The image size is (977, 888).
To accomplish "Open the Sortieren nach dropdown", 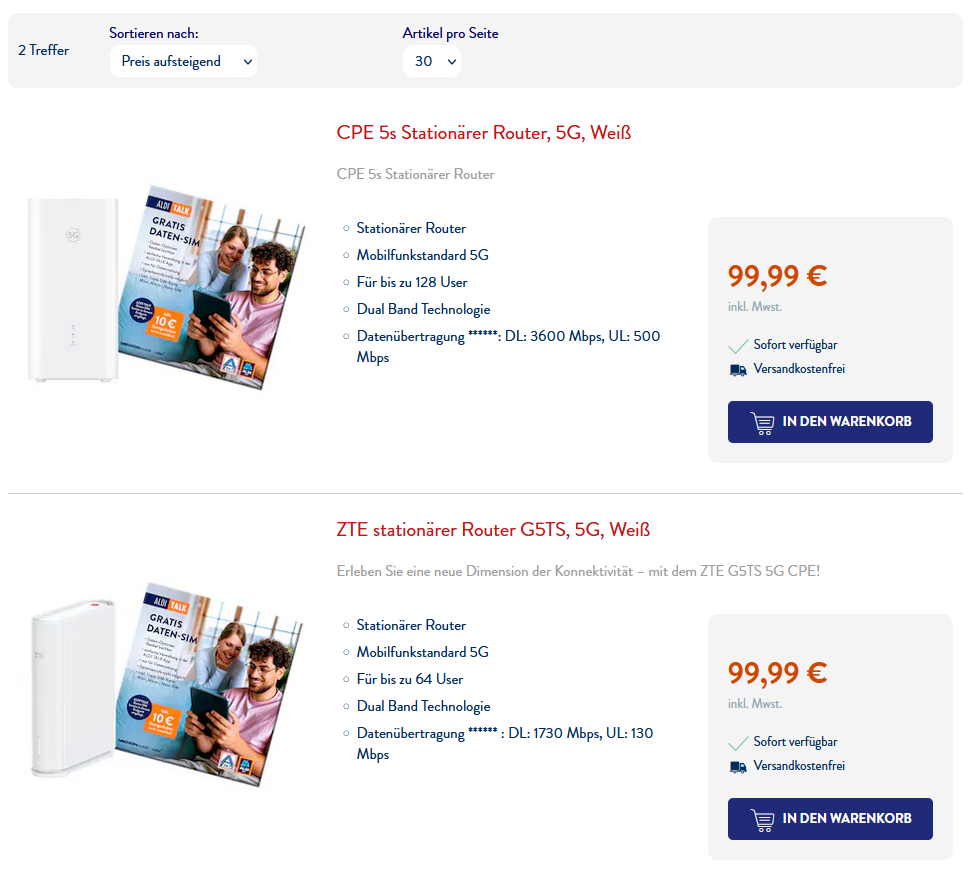I will pos(183,61).
